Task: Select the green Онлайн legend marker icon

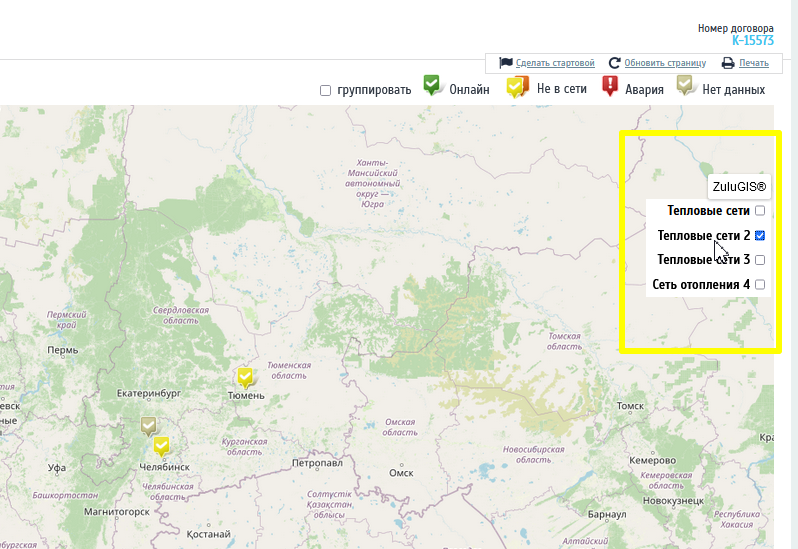Action: [432, 86]
